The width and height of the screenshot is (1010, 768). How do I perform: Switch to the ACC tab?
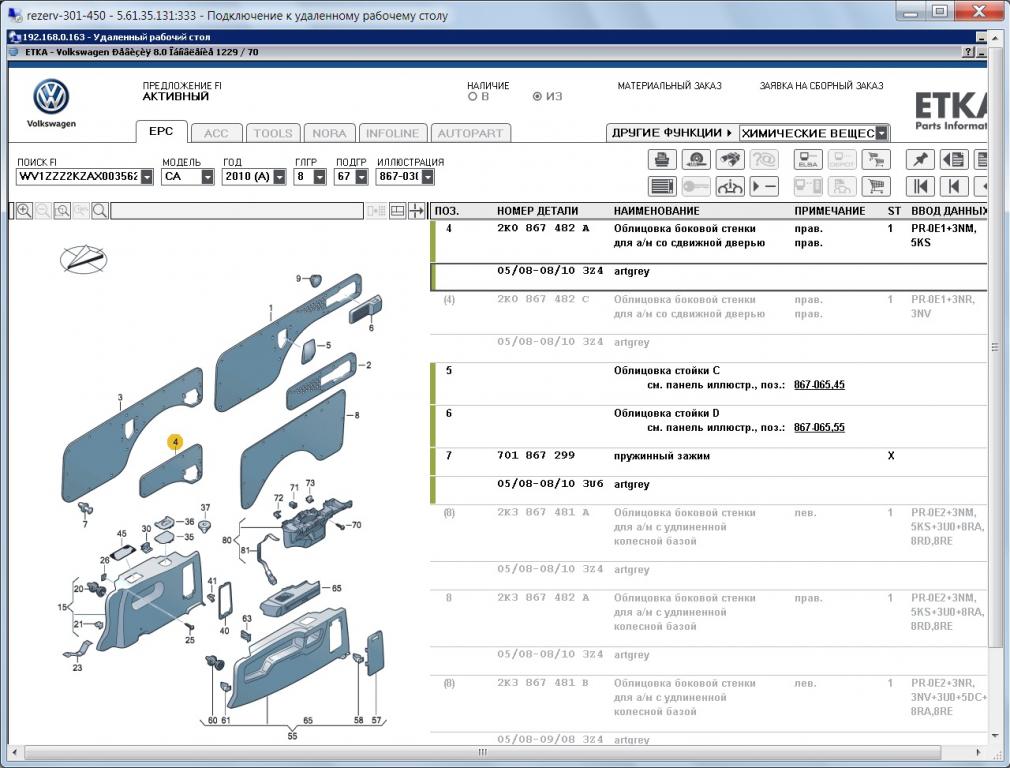click(x=216, y=133)
